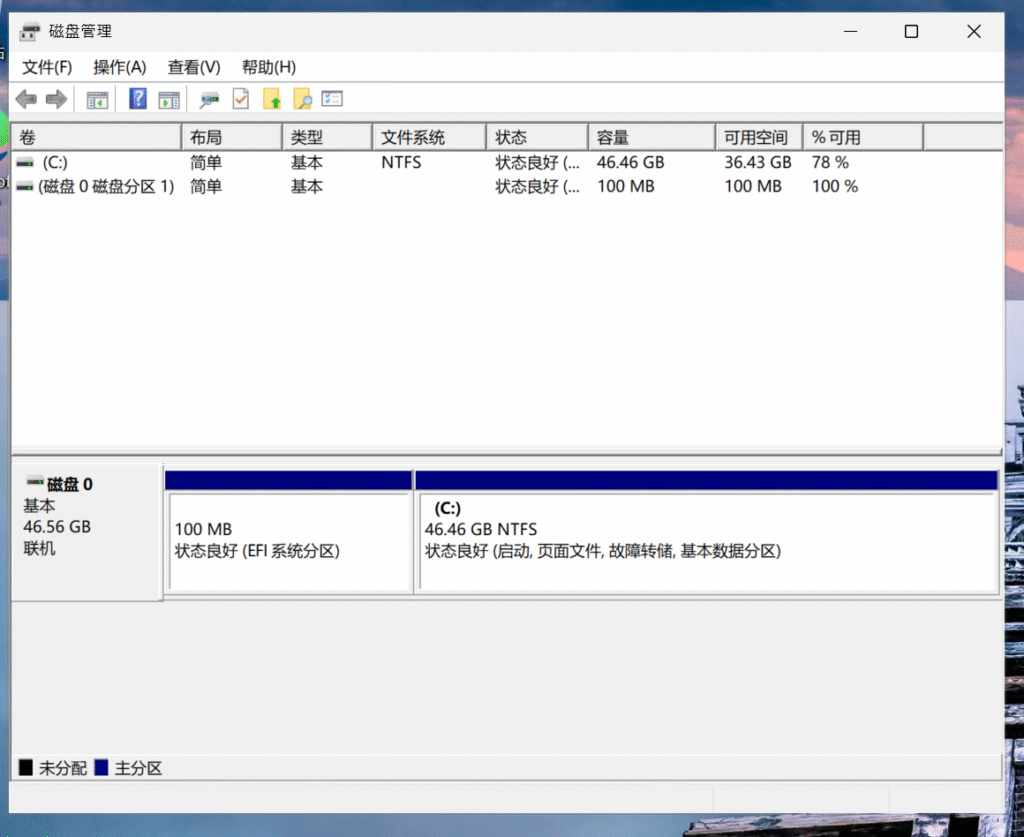Open the 文件(F) menu
The image size is (1024, 837).
point(47,67)
